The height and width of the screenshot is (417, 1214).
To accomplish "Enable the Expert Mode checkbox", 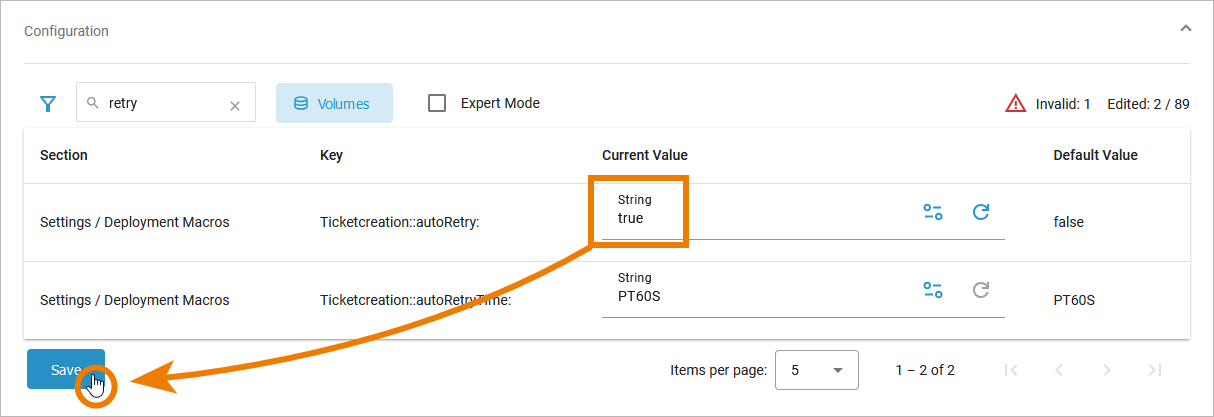I will (437, 103).
